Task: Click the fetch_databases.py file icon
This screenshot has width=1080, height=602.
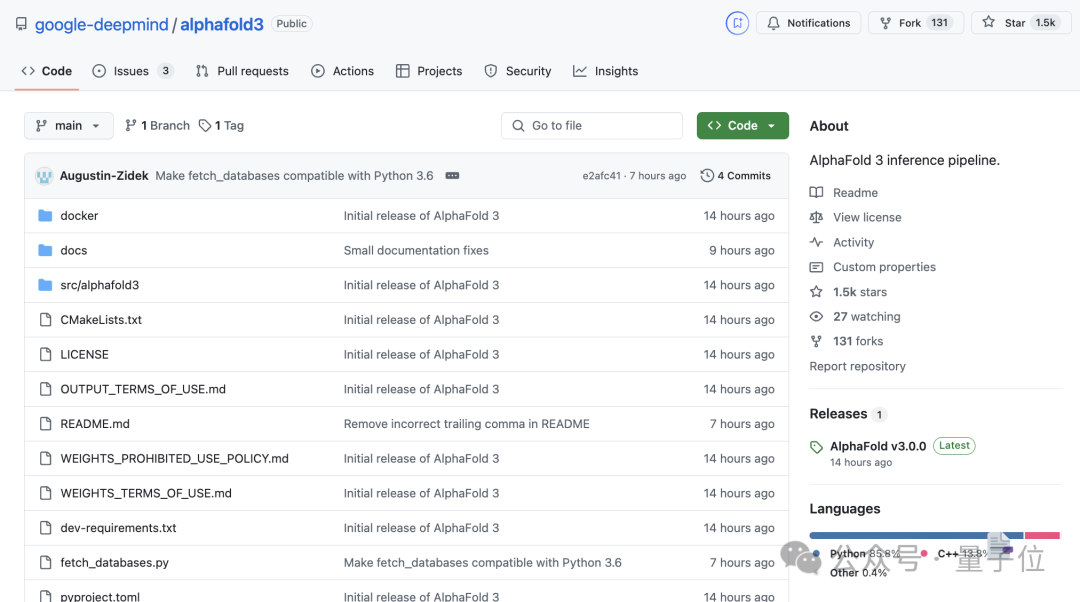Action: pyautogui.click(x=45, y=562)
